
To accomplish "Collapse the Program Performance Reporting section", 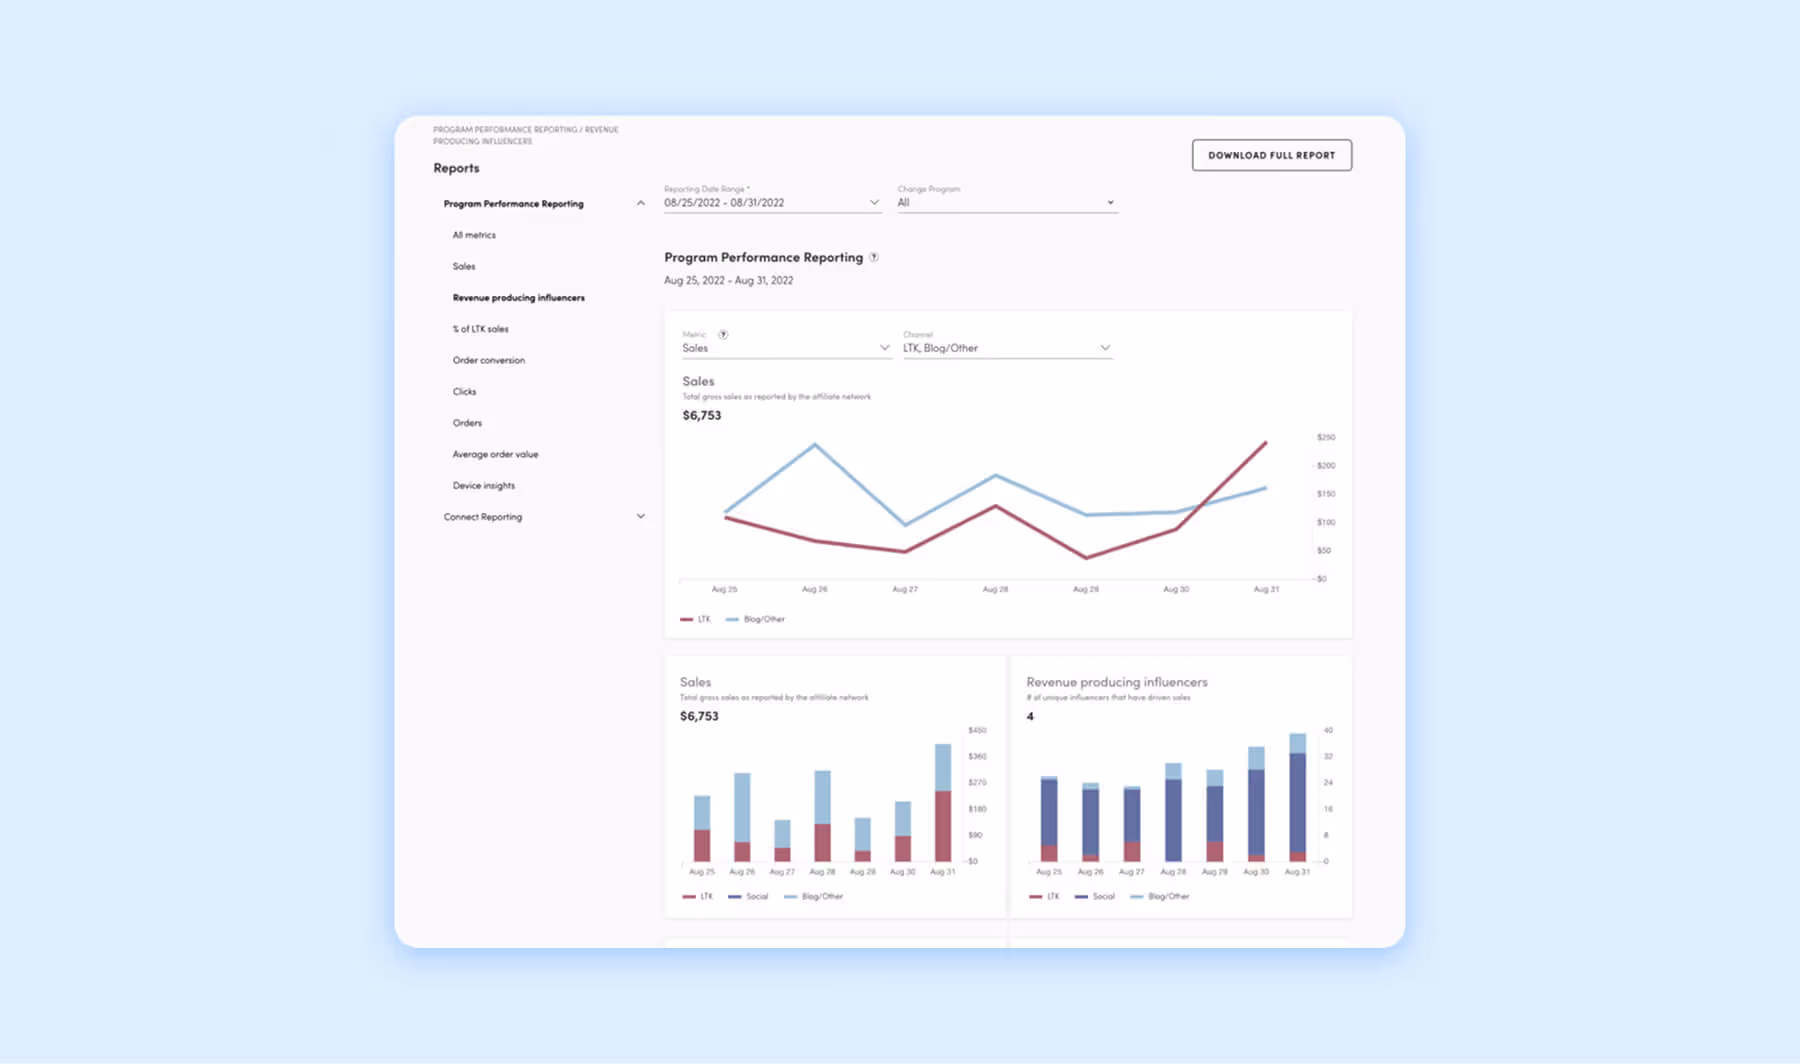I will (x=641, y=202).
